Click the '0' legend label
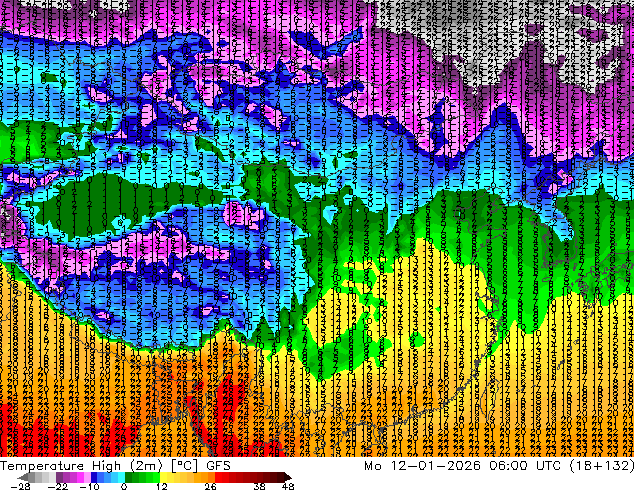 pyautogui.click(x=124, y=486)
